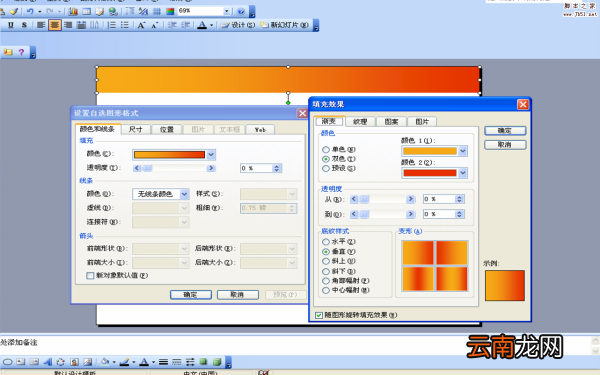Image resolution: width=600 pixels, height=375 pixels.
Task: Click the Insert Hyperlink globe icon
Action: tap(113, 11)
